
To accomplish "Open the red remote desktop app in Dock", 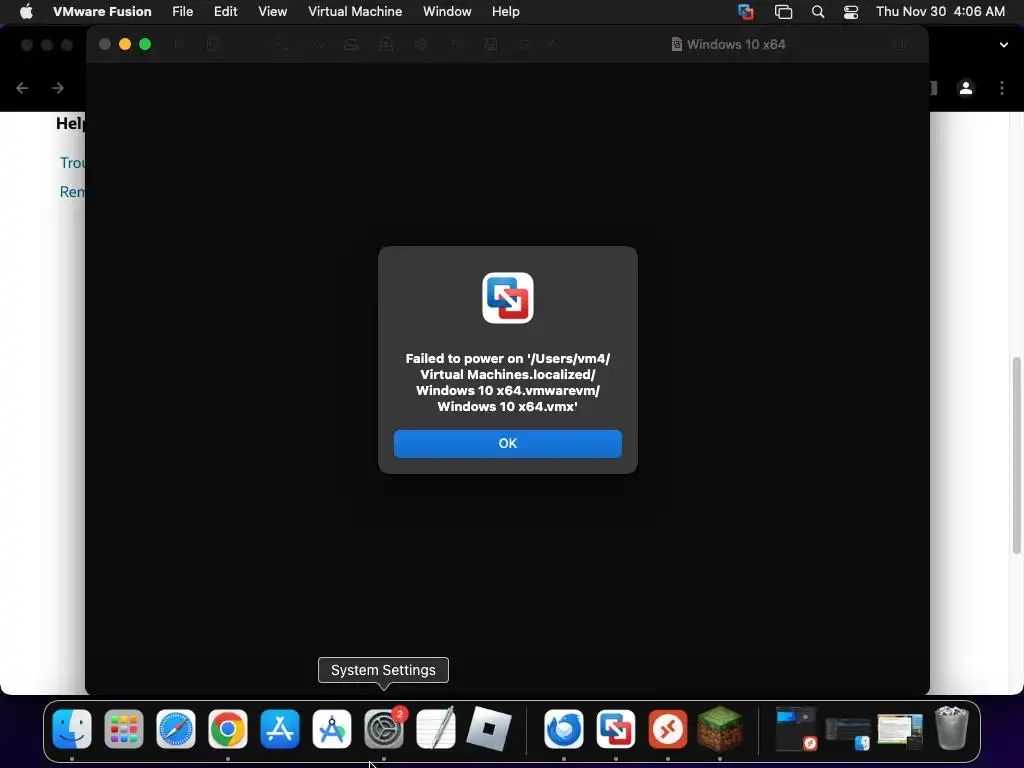I will click(x=667, y=729).
